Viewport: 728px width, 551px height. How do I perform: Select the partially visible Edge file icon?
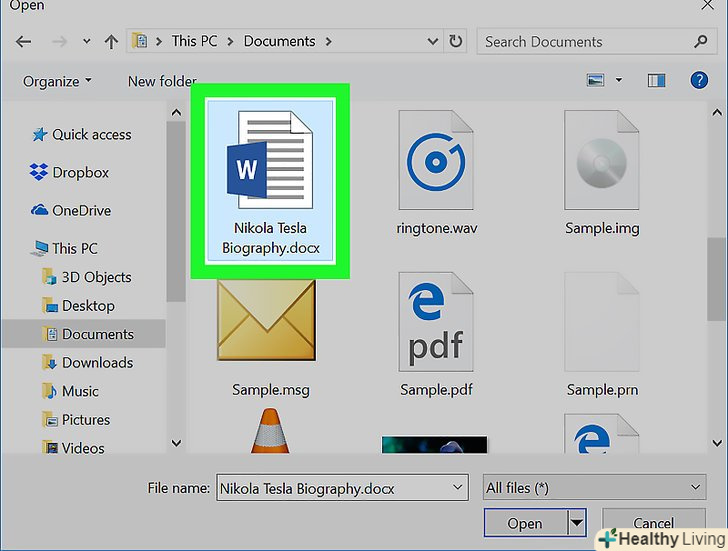[x=602, y=433]
